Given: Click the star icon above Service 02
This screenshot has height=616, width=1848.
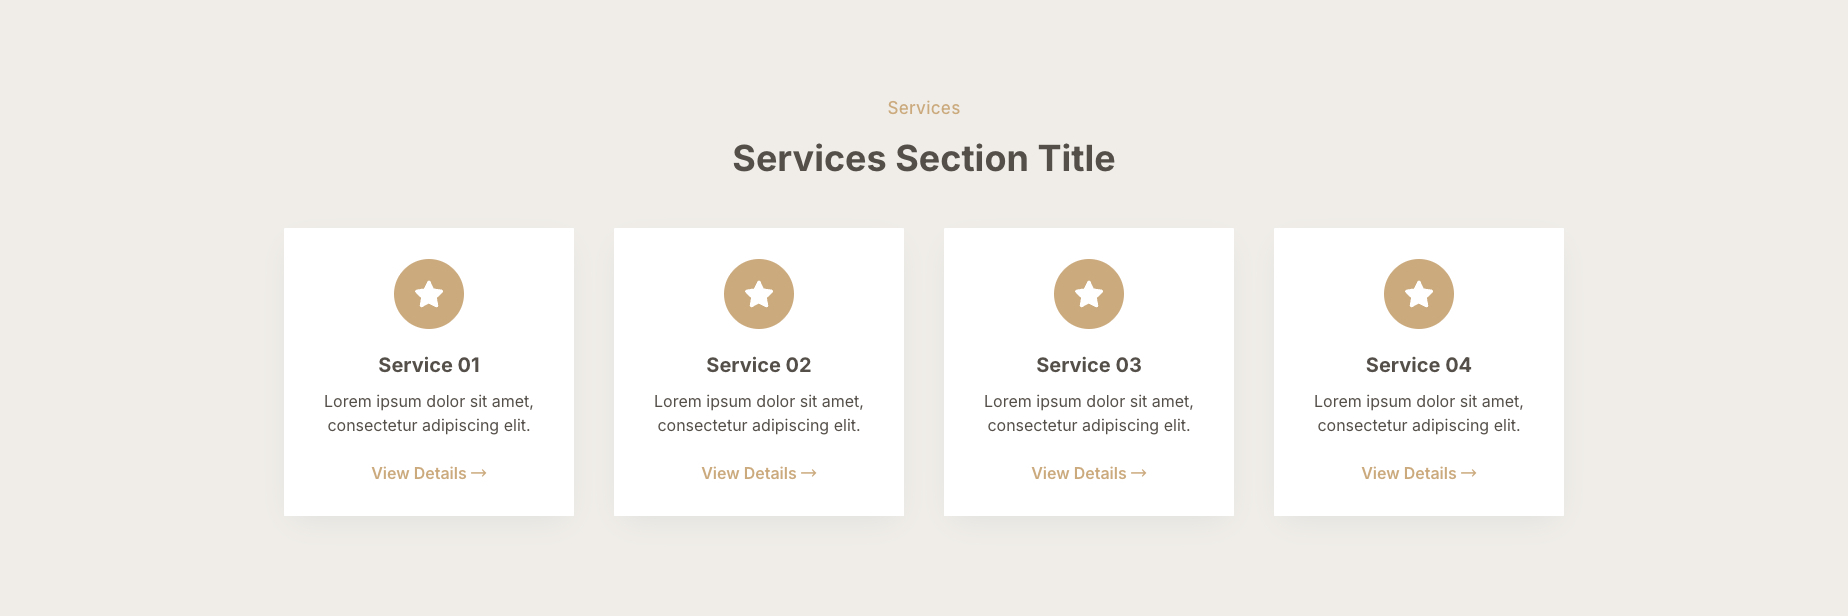Looking at the screenshot, I should [x=759, y=294].
